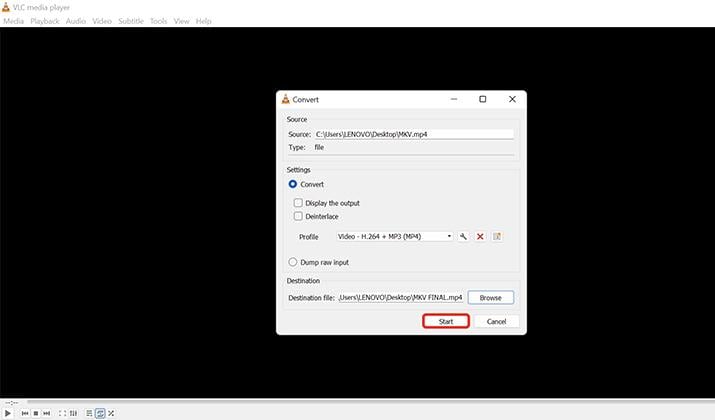715x420 pixels.
Task: Click the "Type: file" text
Action: [306, 147]
